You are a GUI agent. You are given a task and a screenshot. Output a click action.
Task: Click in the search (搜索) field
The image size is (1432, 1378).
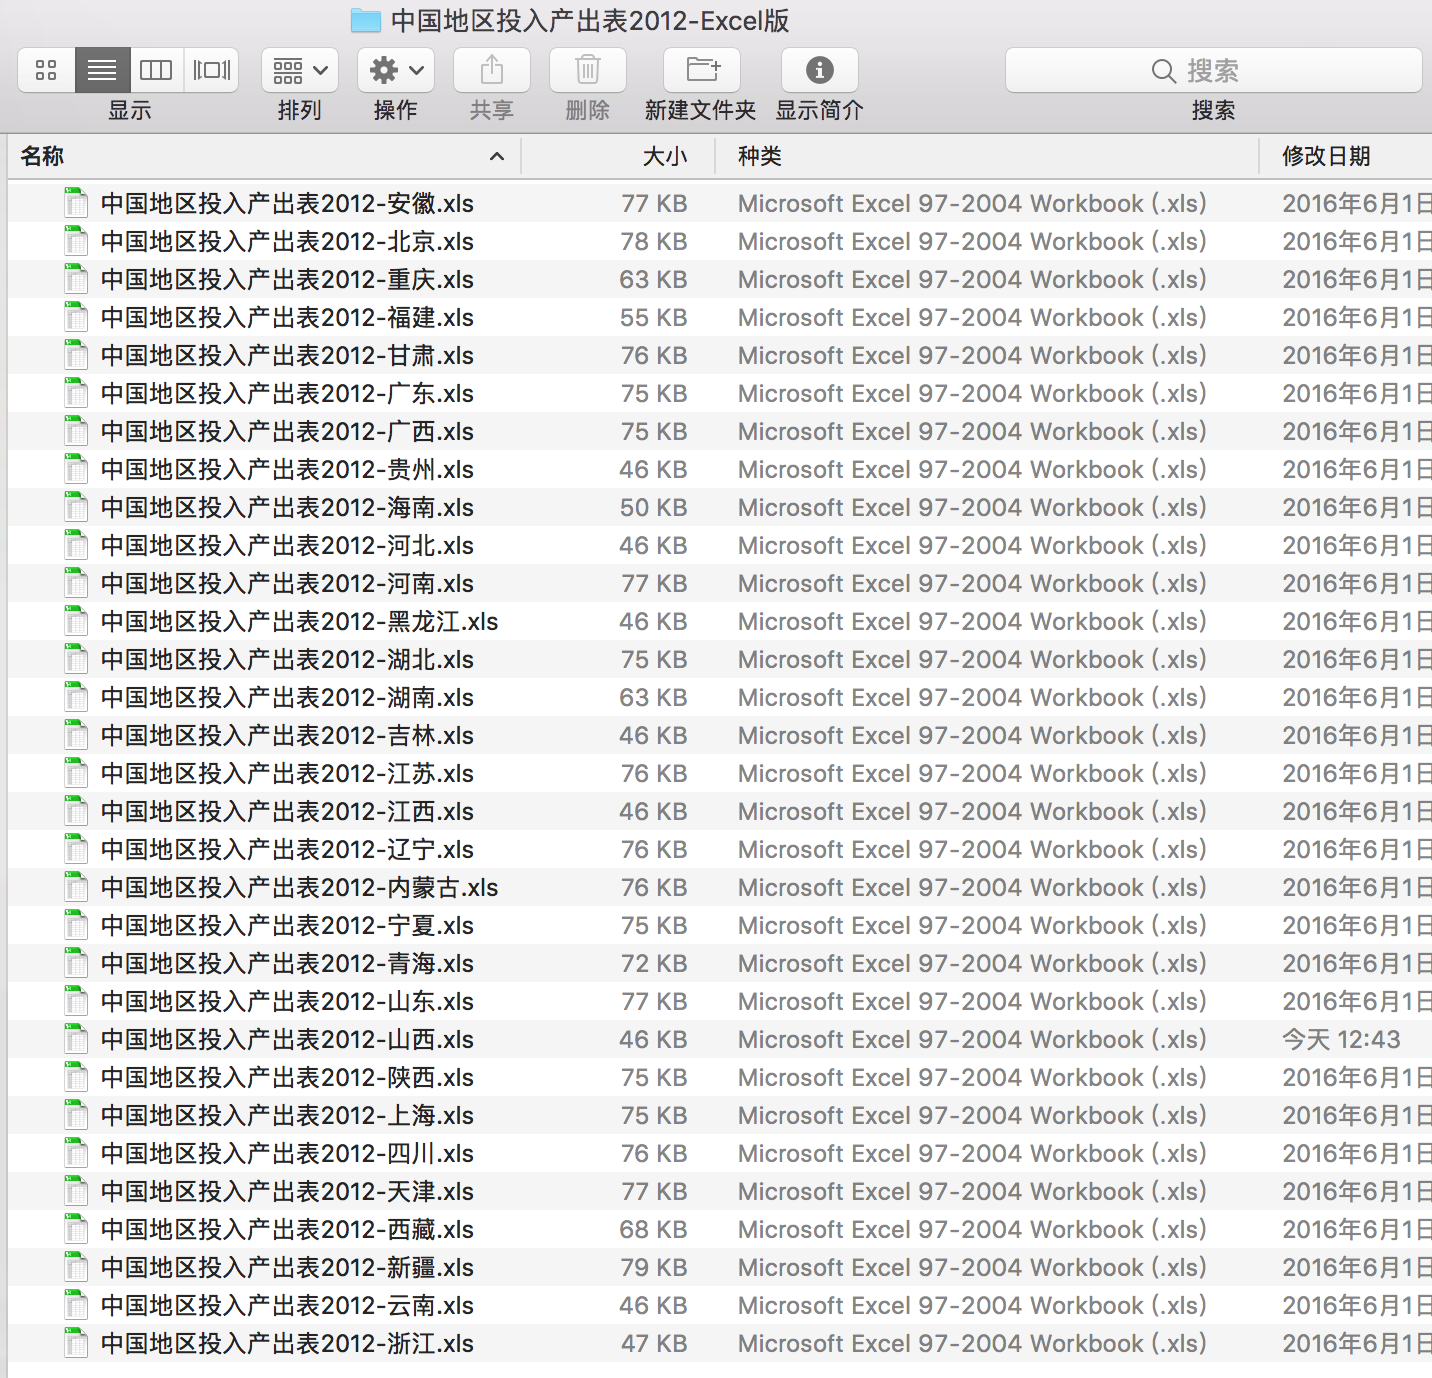tap(1213, 71)
